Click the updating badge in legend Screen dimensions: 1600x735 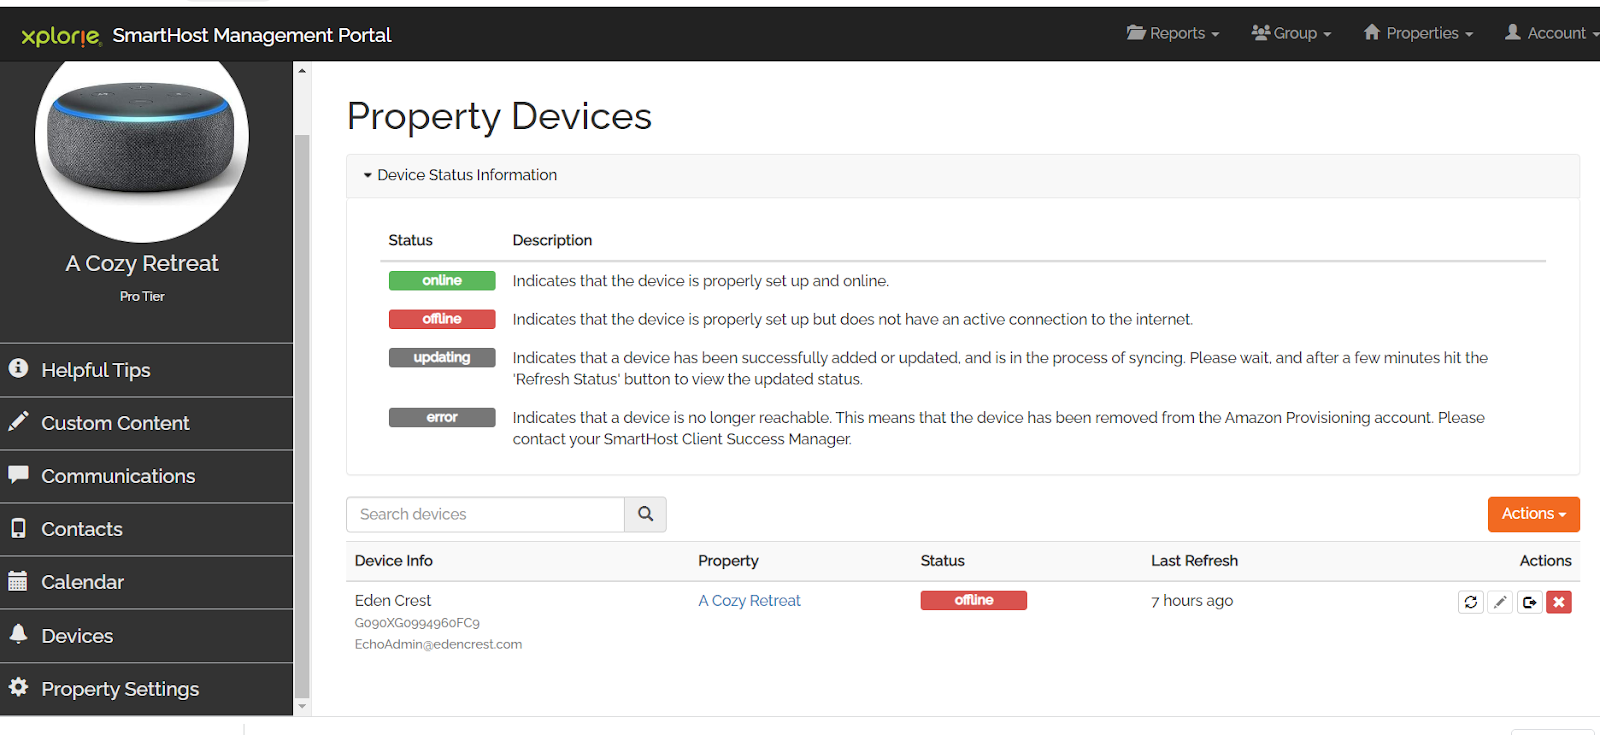tap(442, 357)
